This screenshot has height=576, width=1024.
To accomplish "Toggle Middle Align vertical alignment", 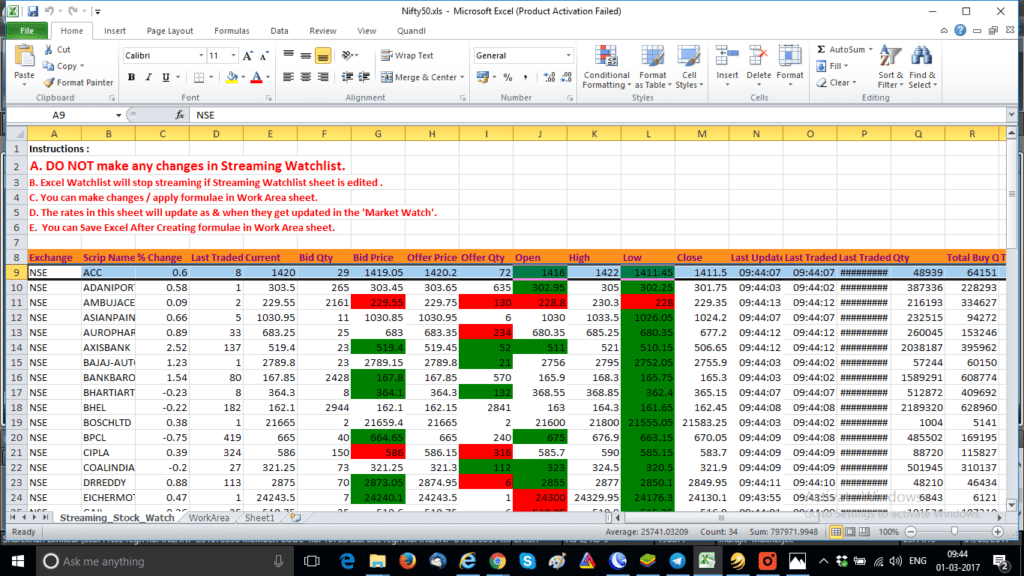I will pos(305,56).
